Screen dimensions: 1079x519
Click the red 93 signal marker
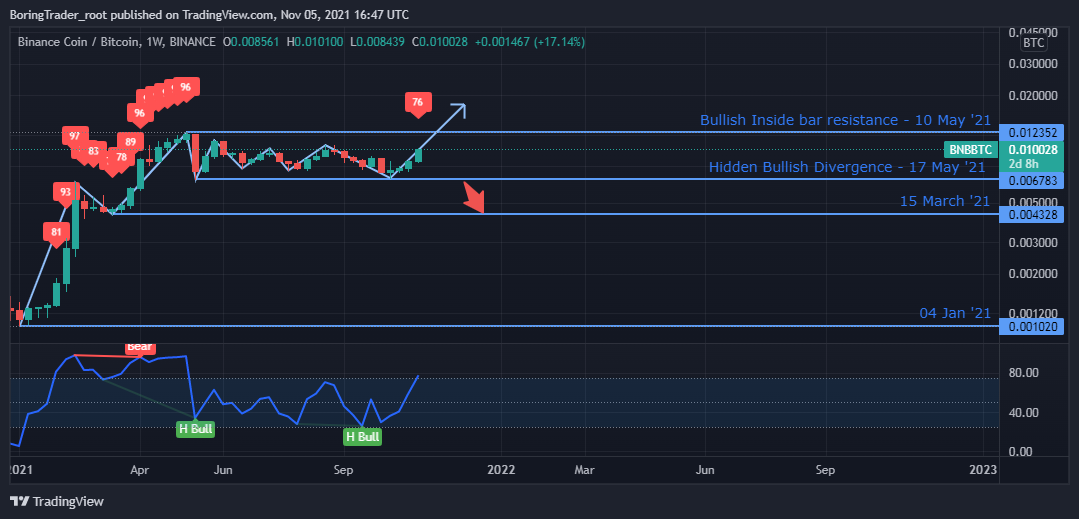66,191
